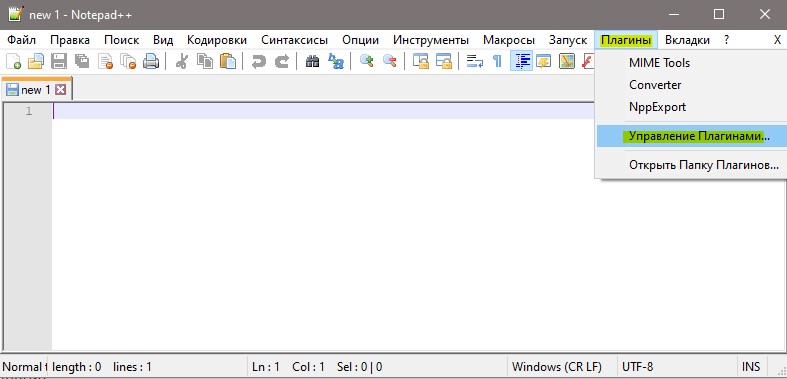Click line number 1 in the margin
This screenshot has height=379, width=787.
tap(29, 111)
